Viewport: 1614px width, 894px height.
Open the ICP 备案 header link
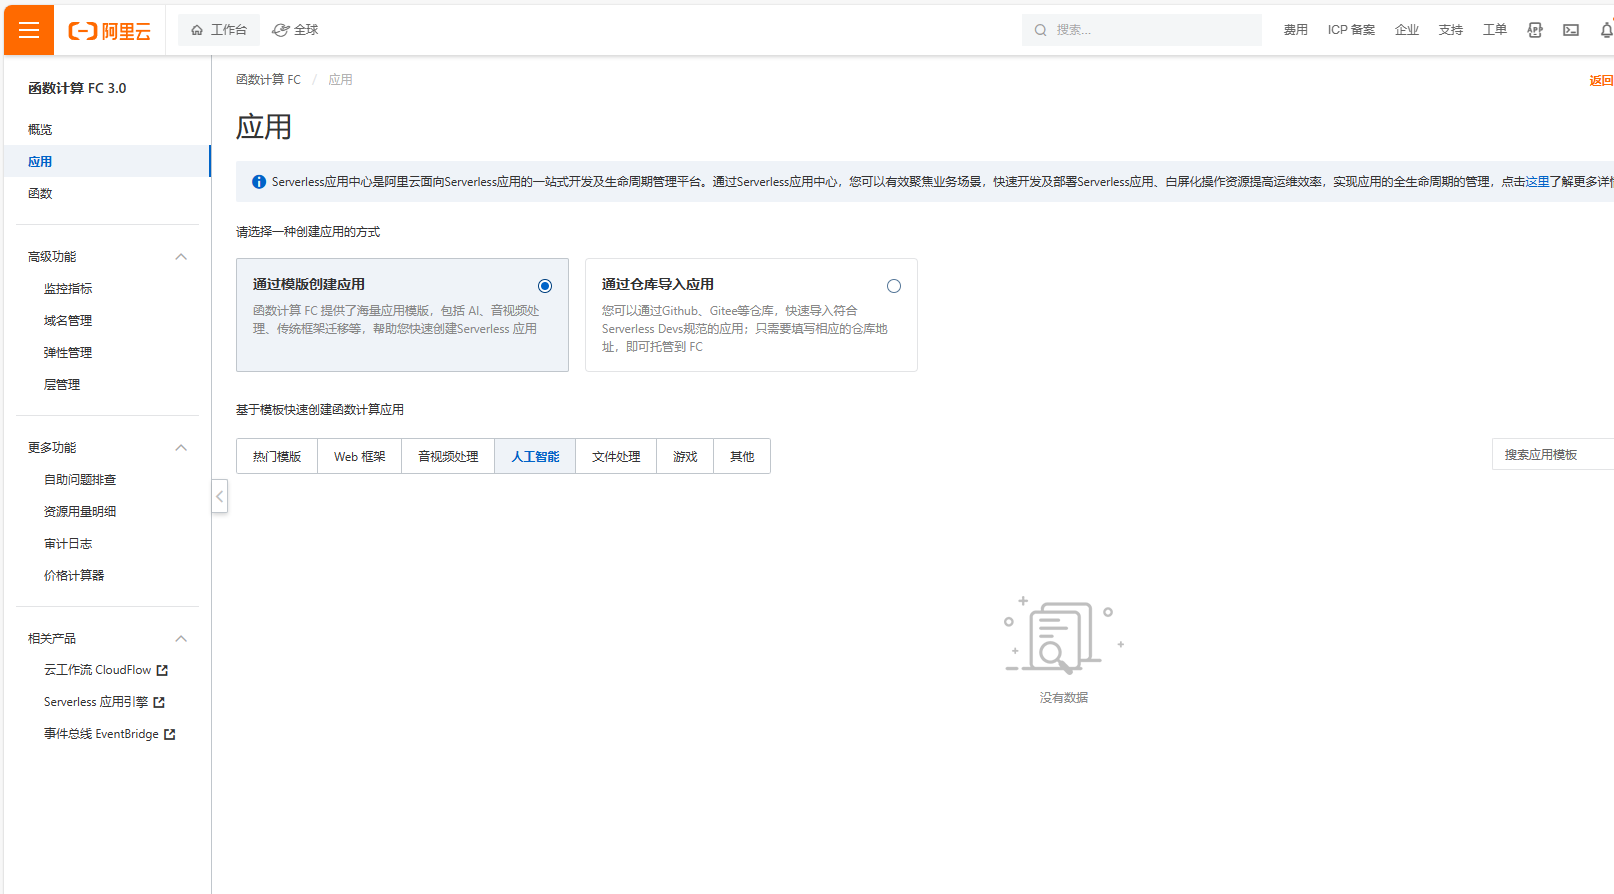click(1351, 30)
